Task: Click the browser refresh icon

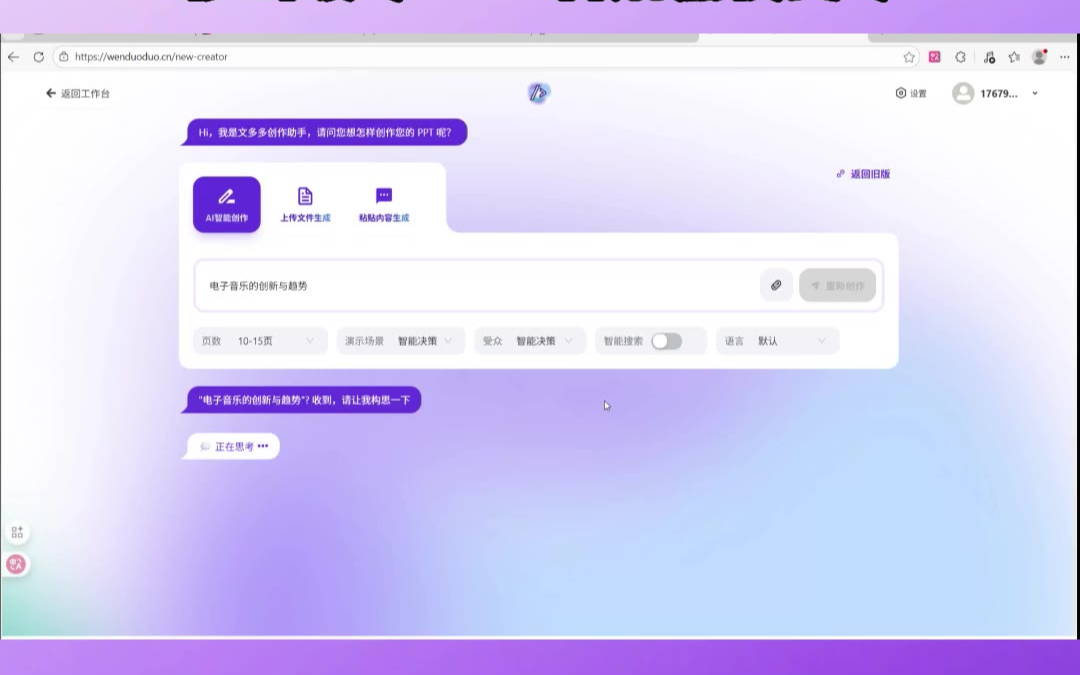Action: click(x=38, y=57)
